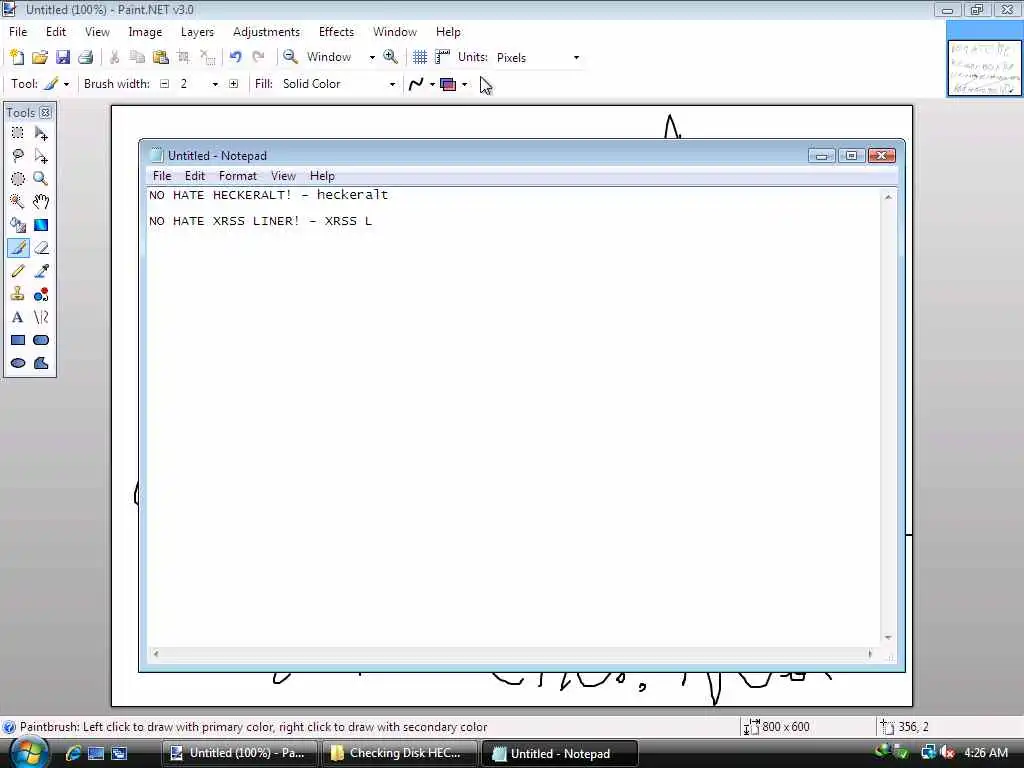Select the Color Picker eyedropper tool
1024x768 pixels.
click(x=41, y=271)
